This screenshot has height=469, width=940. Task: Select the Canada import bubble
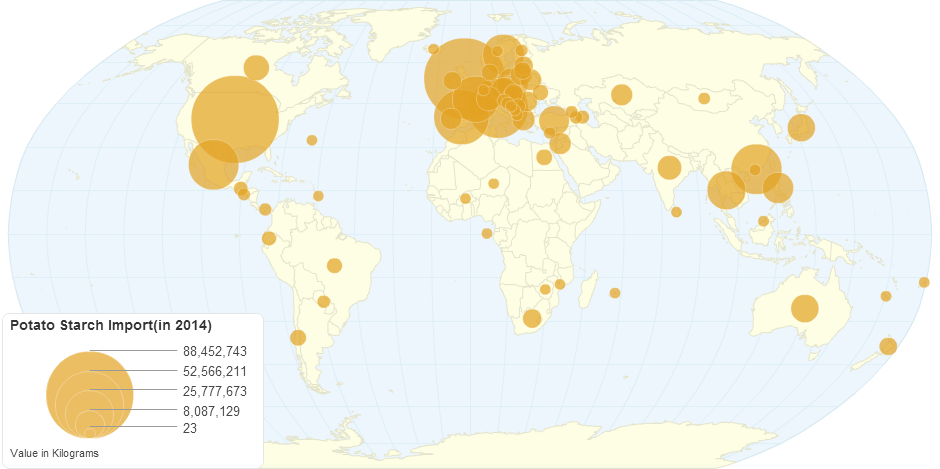click(x=256, y=67)
